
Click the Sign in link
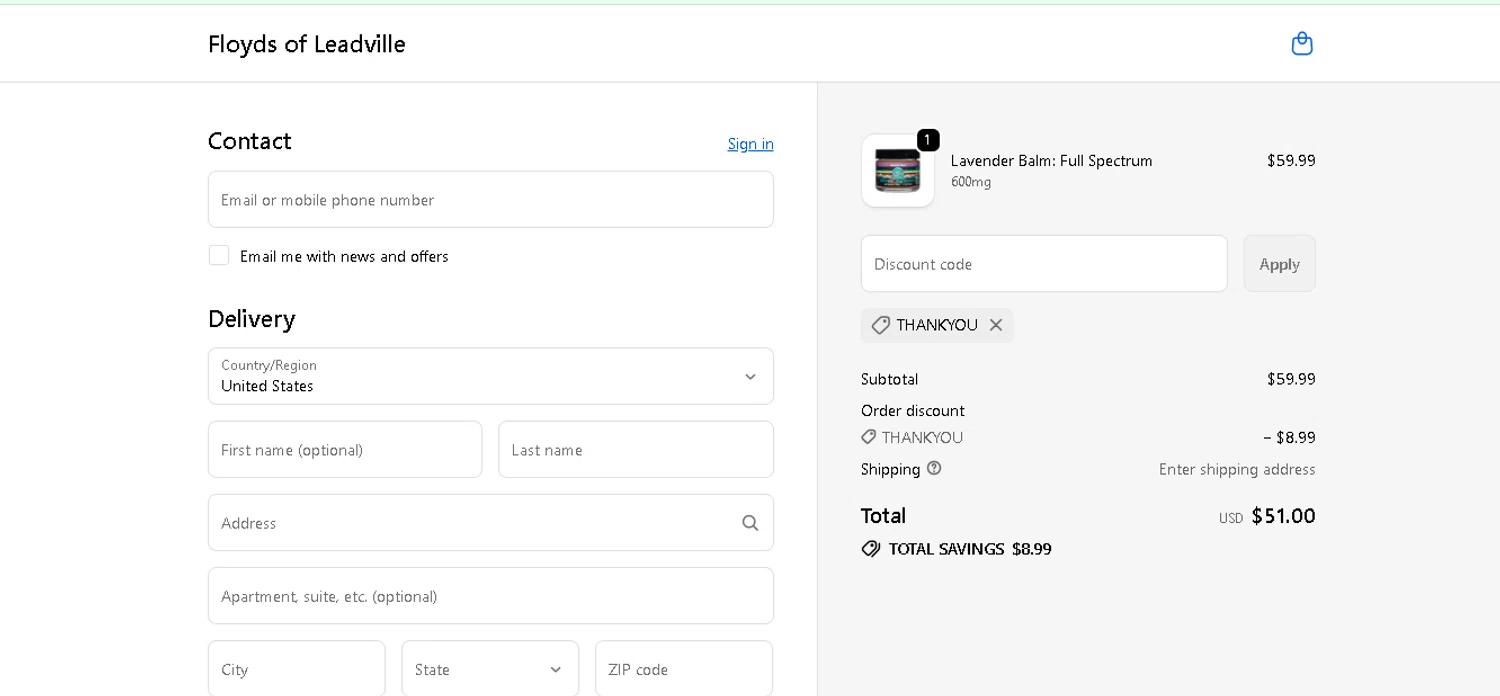click(x=750, y=144)
